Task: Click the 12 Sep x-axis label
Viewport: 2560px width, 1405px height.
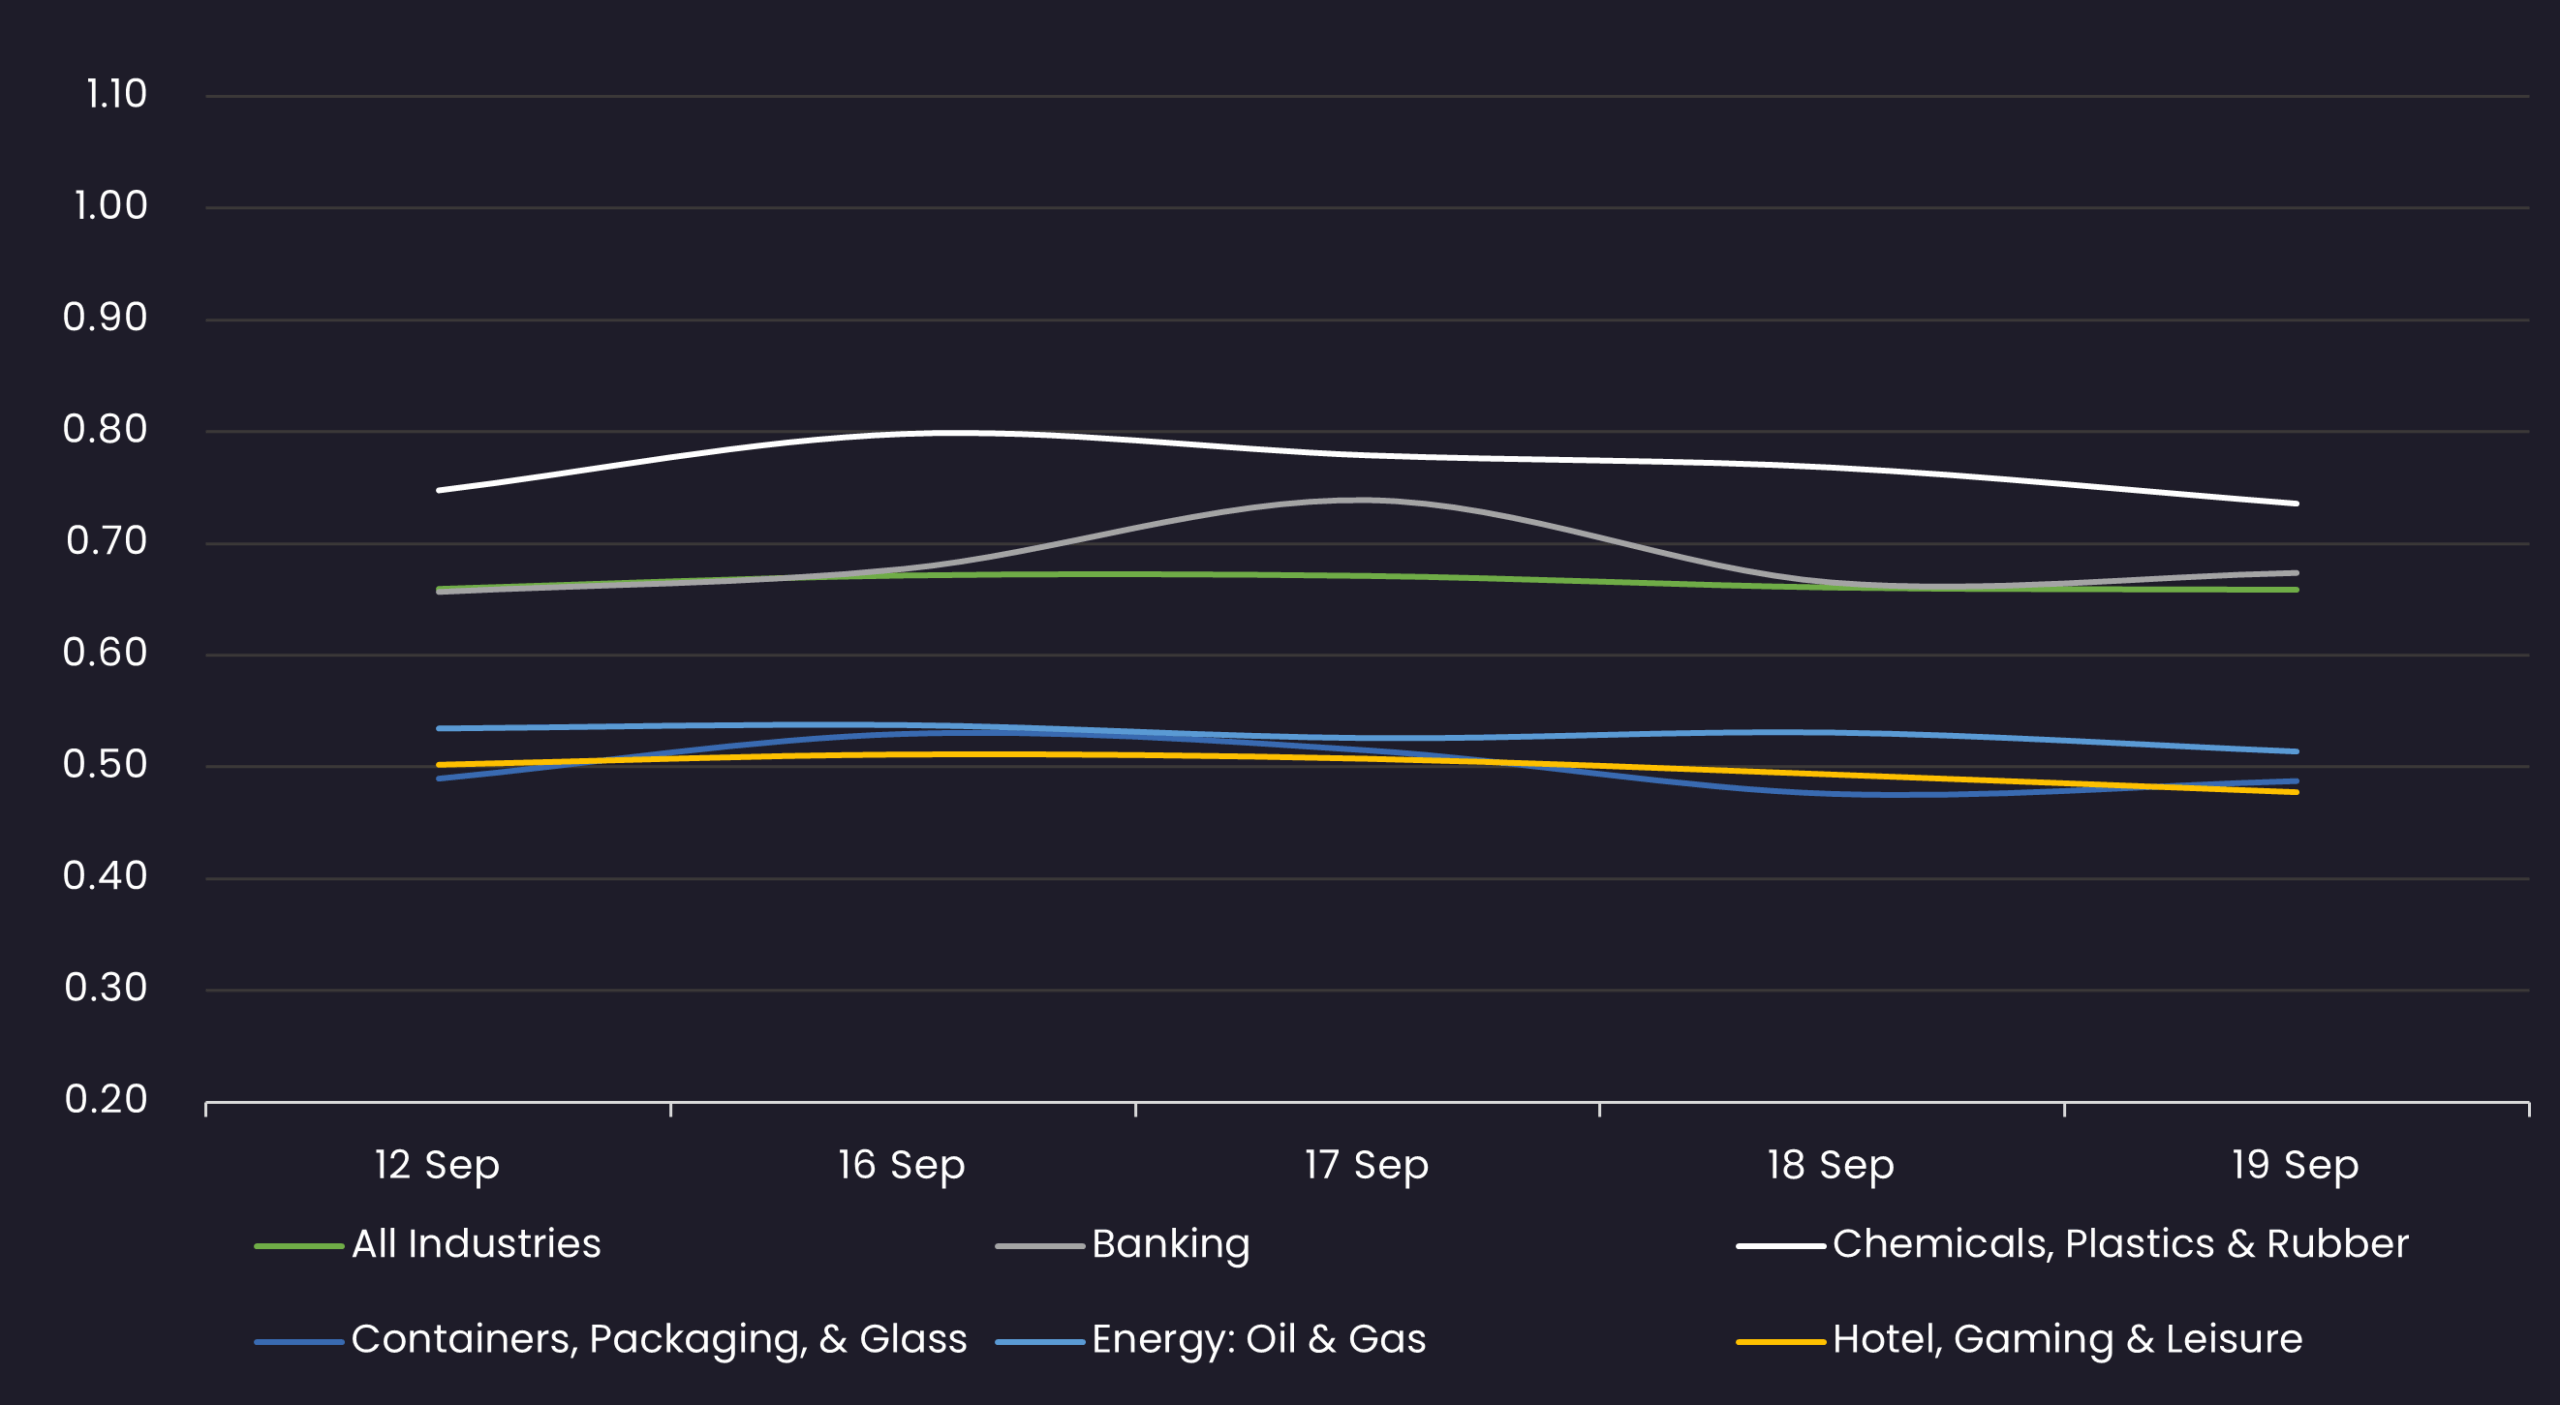Action: point(437,1165)
